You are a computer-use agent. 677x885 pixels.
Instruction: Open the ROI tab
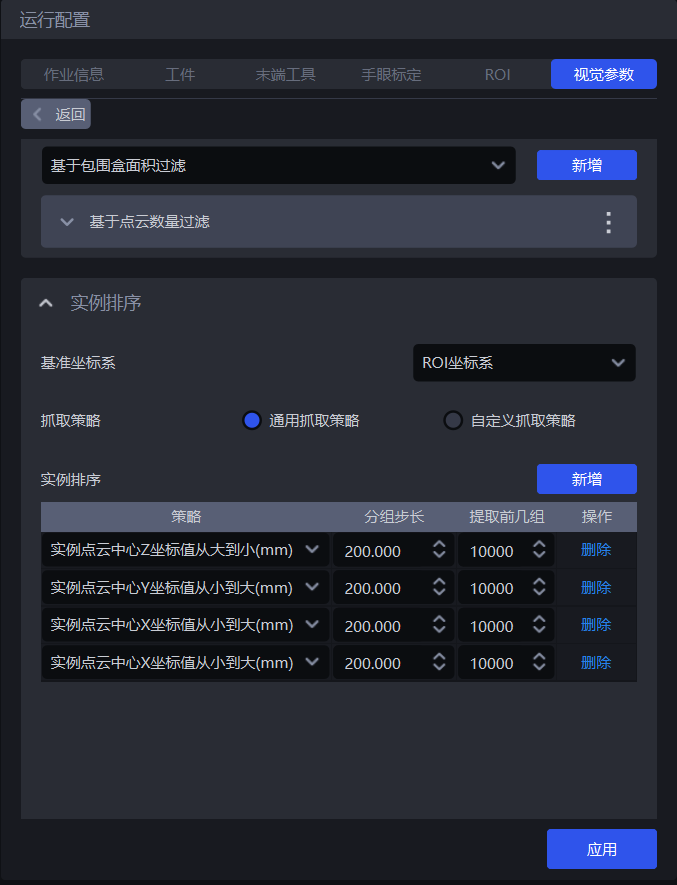497,75
